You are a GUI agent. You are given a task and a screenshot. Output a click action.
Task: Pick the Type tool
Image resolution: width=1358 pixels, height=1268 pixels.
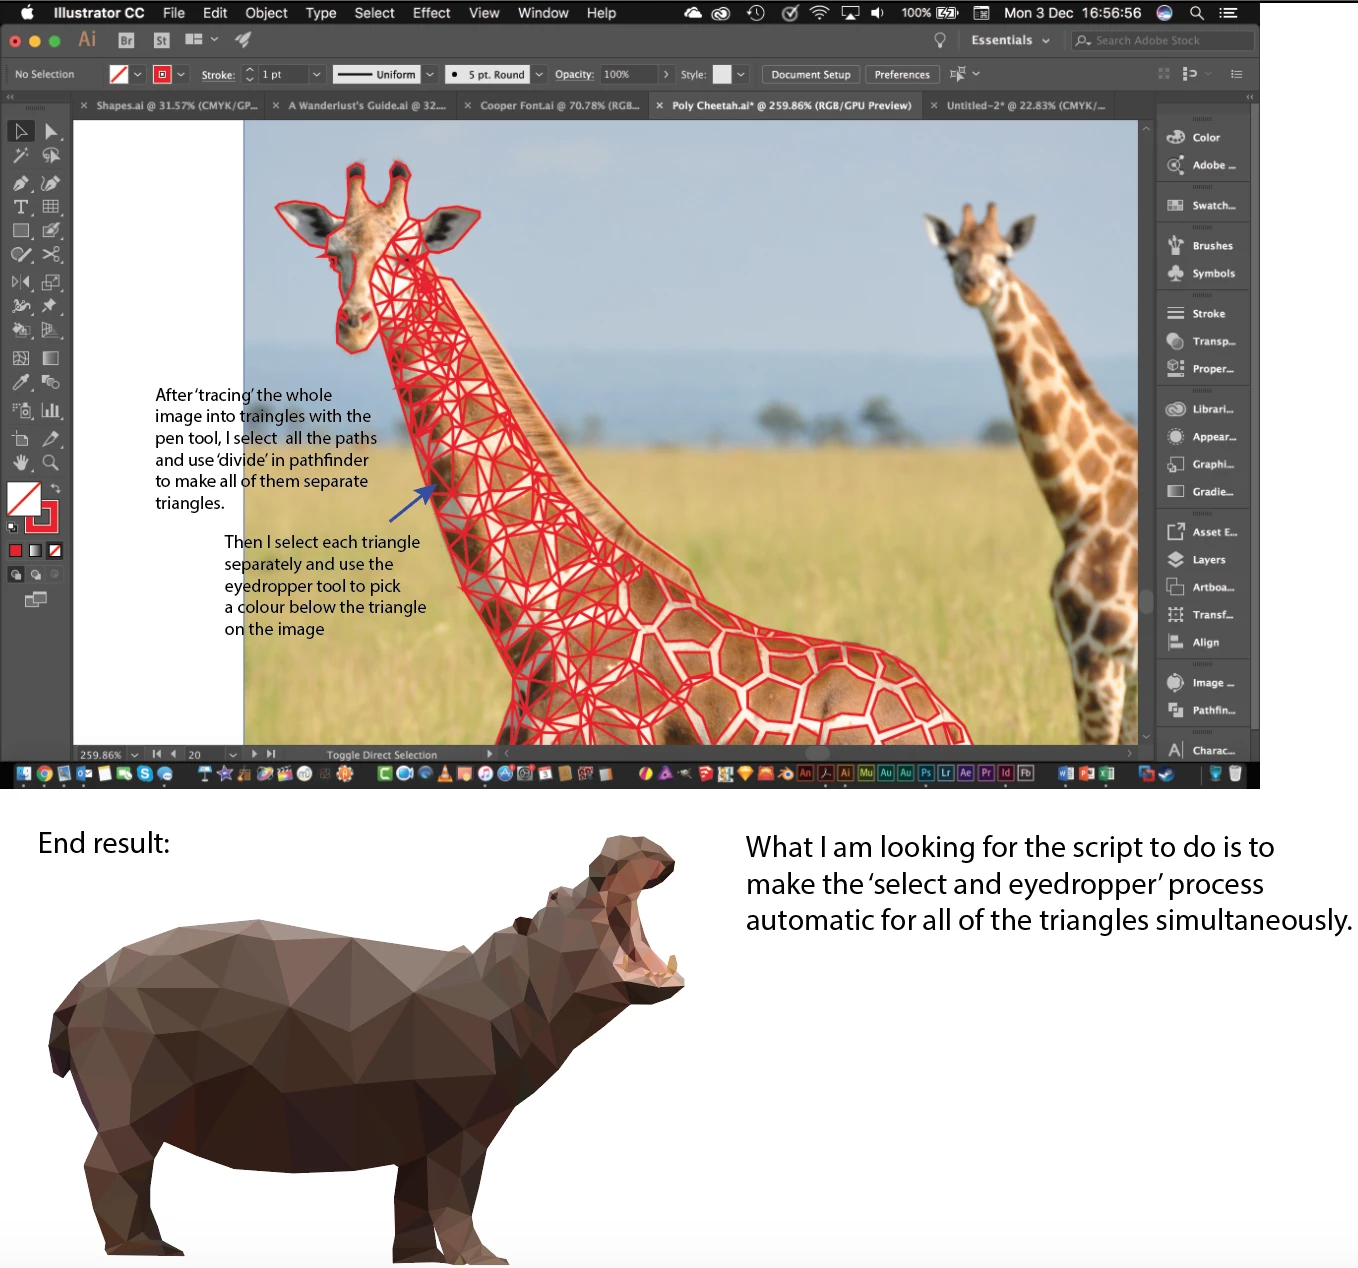tap(20, 207)
